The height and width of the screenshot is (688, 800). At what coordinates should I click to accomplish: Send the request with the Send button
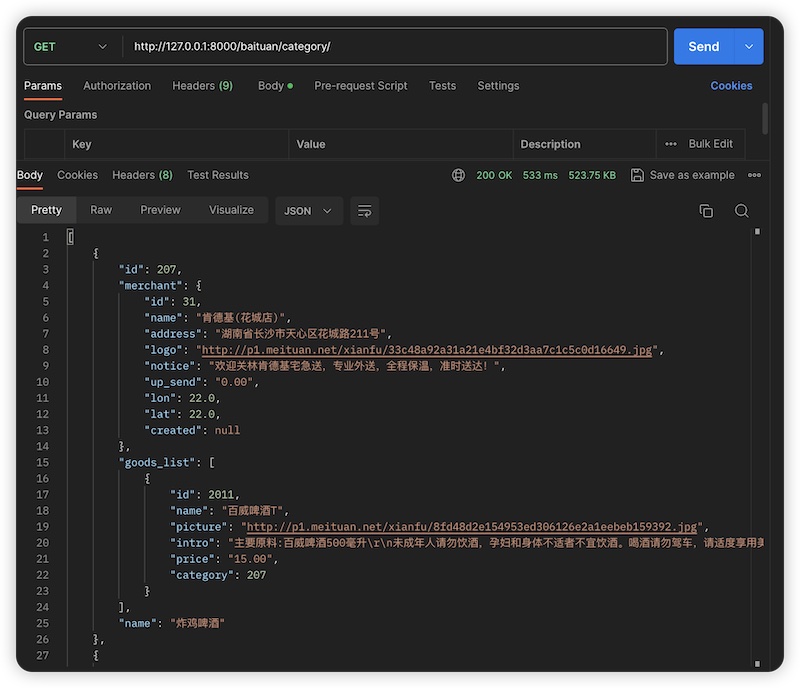704,46
